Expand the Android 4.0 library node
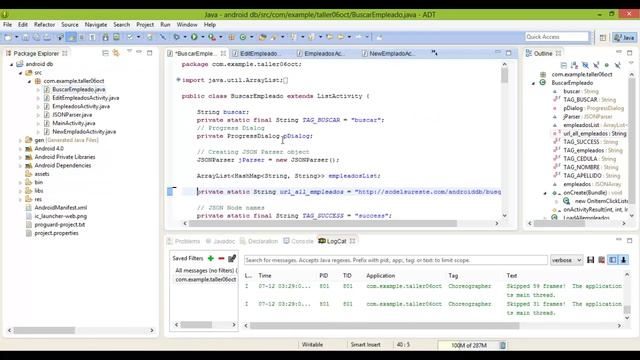This screenshot has height=360, width=640. pos(20,149)
